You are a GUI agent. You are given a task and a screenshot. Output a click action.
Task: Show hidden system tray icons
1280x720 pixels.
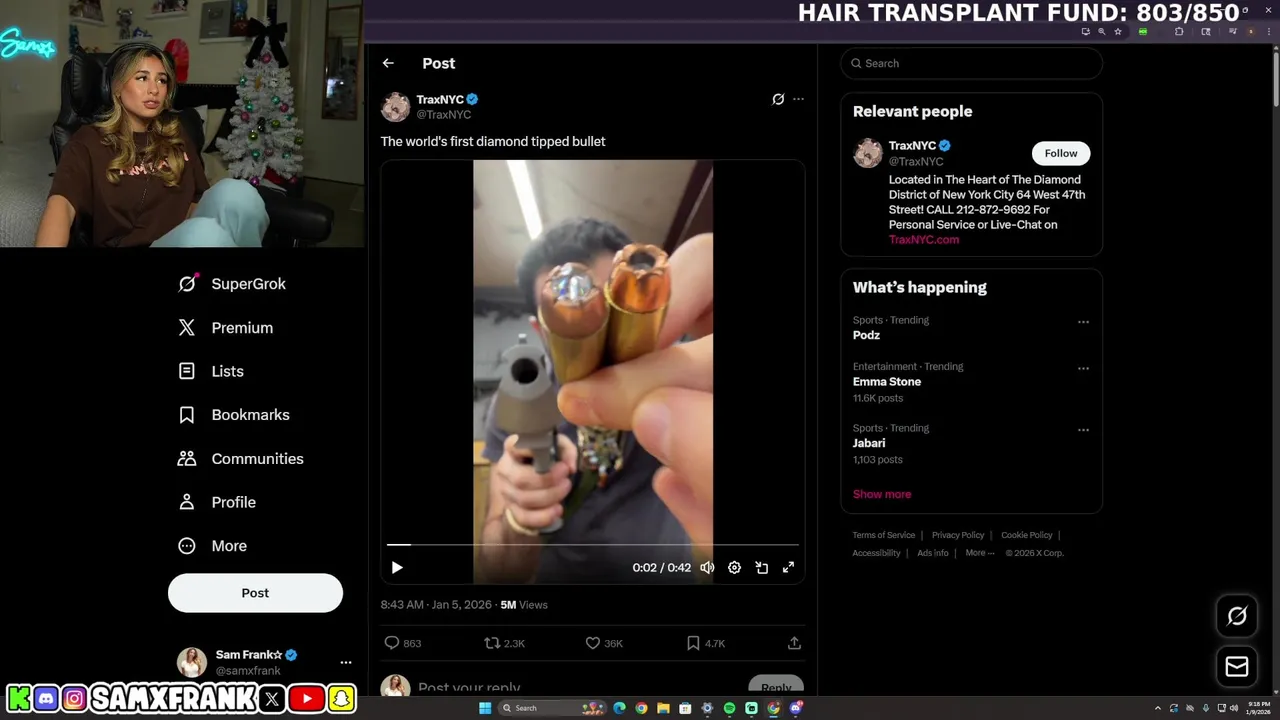pos(1158,708)
